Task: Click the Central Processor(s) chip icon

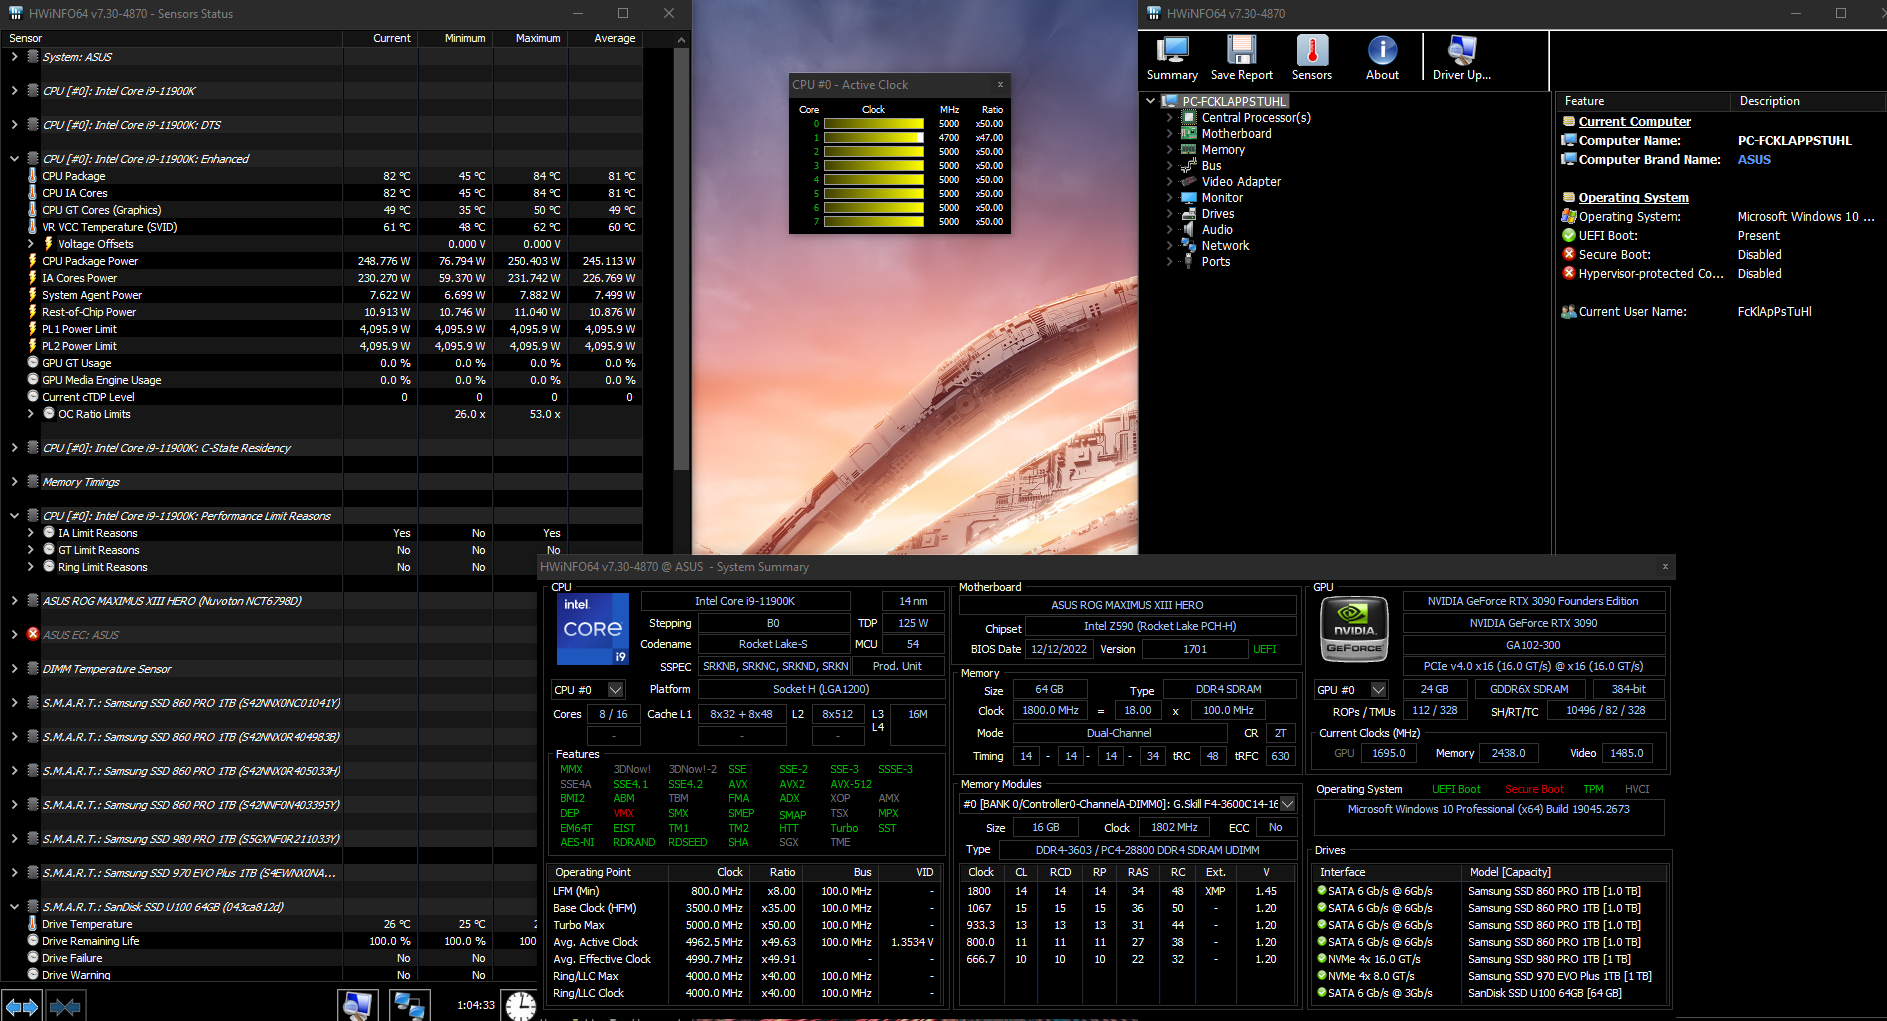Action: (1189, 117)
